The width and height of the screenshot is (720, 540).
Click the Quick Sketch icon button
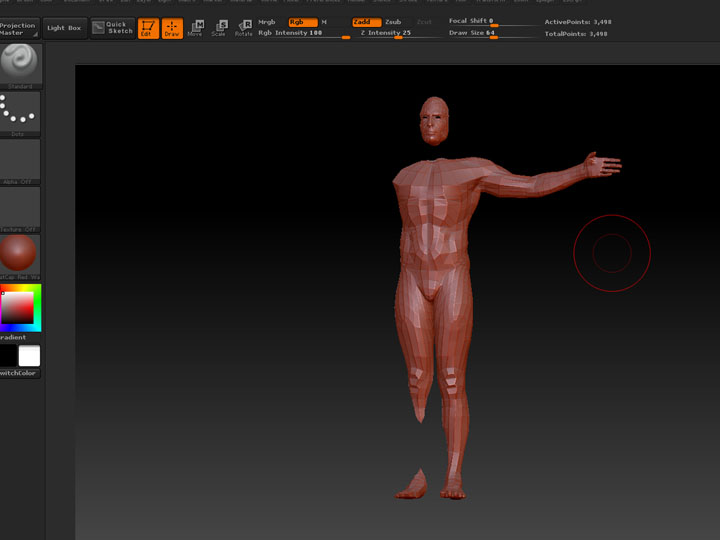[x=112, y=27]
